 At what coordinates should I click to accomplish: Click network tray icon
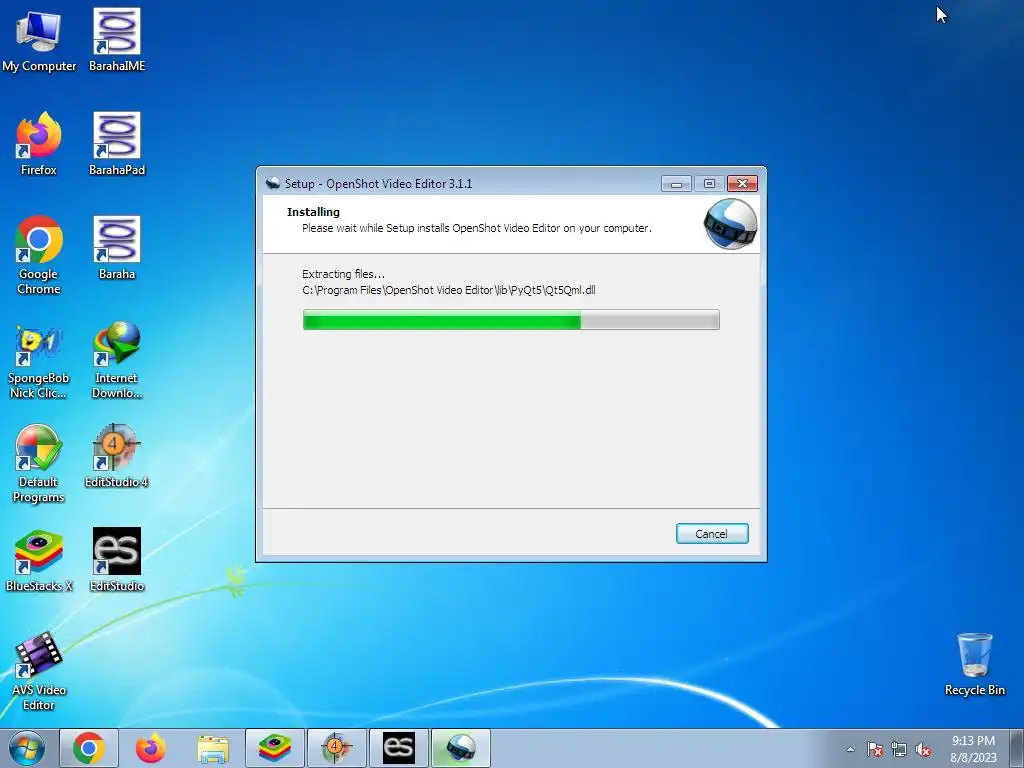(899, 749)
